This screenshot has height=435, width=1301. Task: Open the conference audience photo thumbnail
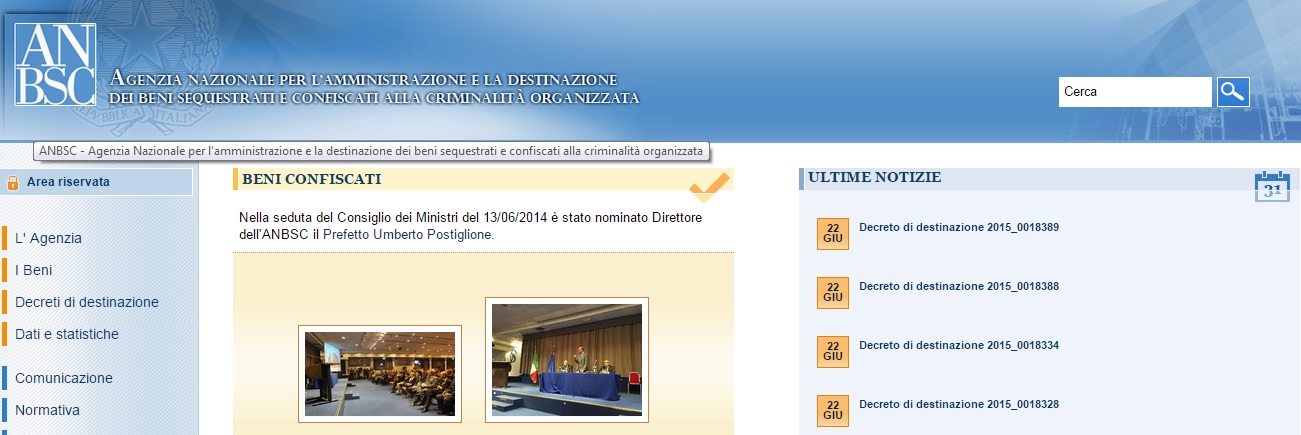(x=380, y=373)
